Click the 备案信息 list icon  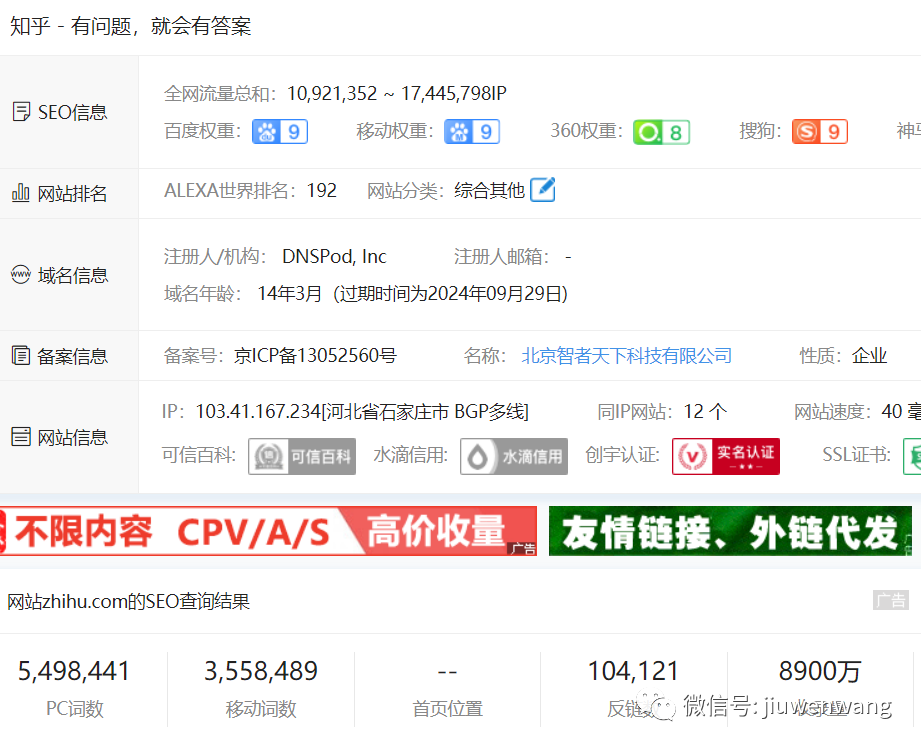pyautogui.click(x=21, y=355)
